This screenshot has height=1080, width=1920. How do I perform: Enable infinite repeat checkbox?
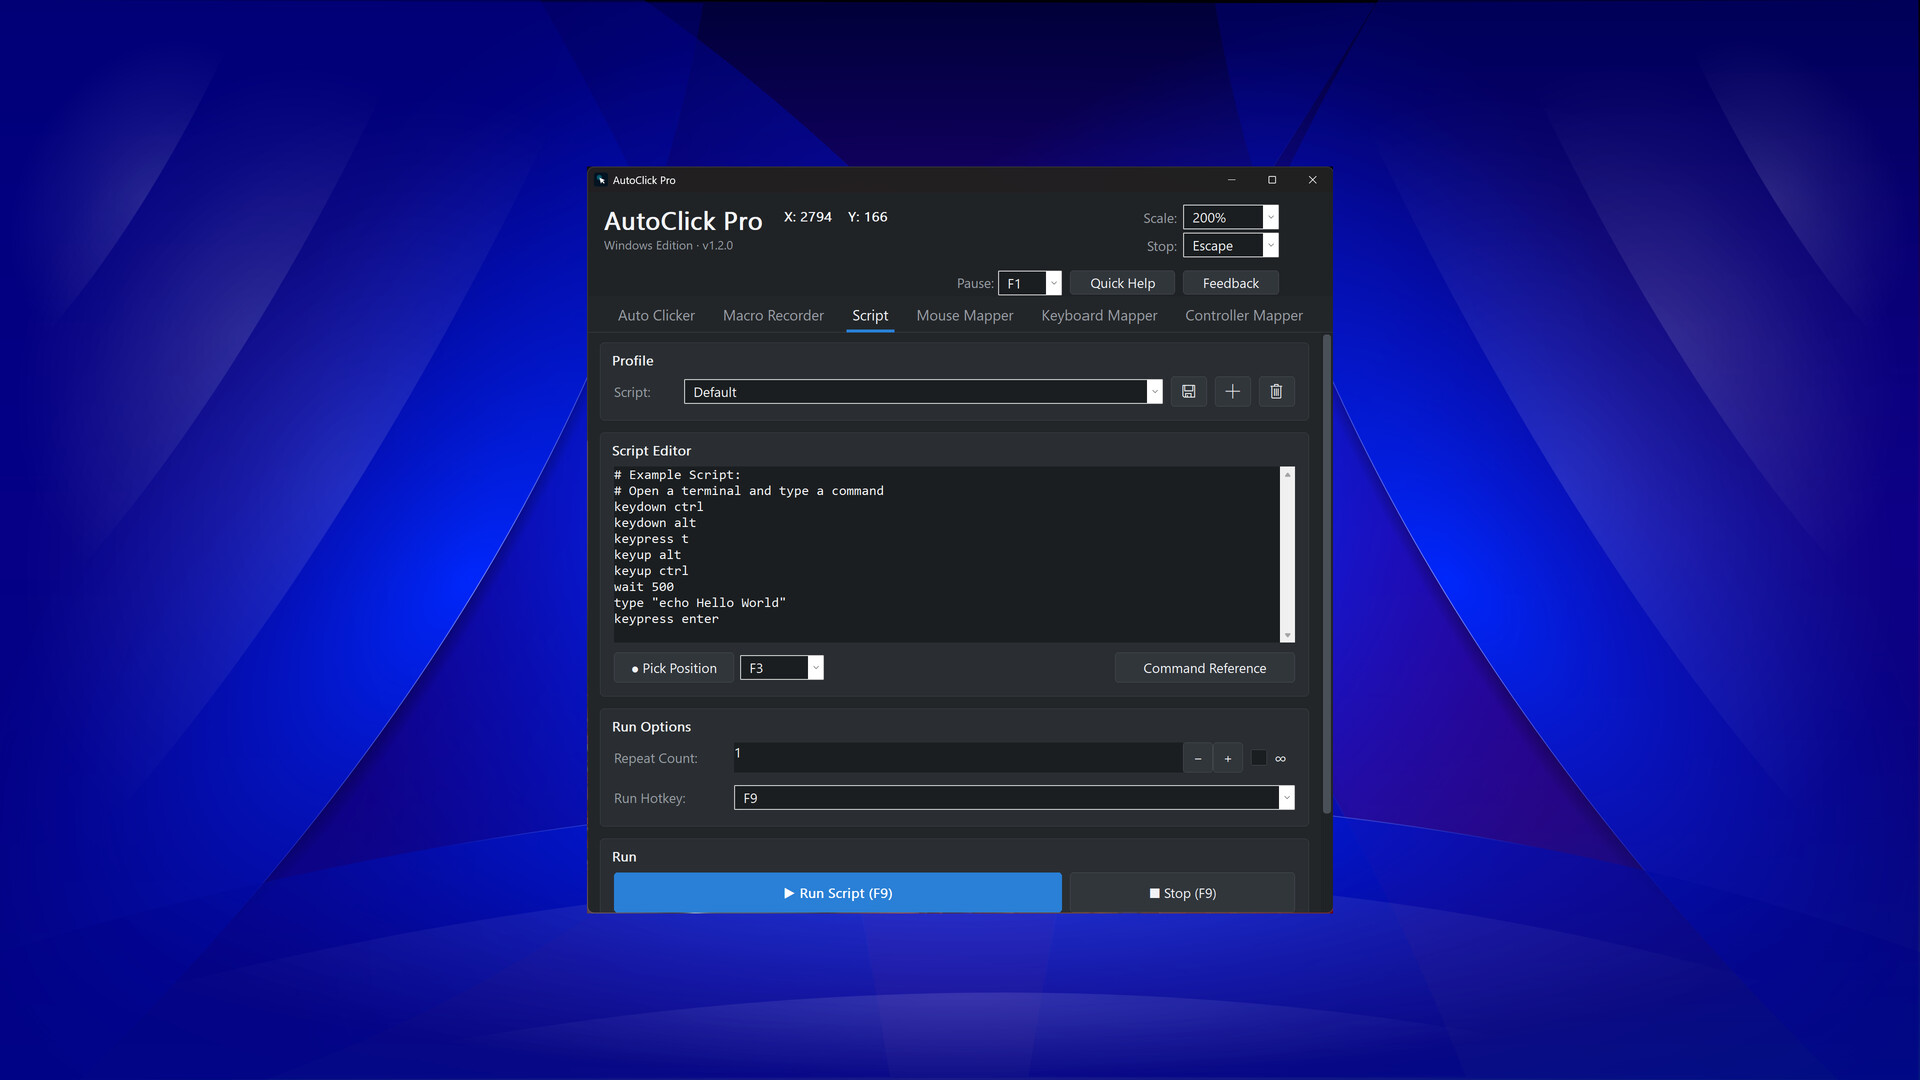tap(1259, 758)
